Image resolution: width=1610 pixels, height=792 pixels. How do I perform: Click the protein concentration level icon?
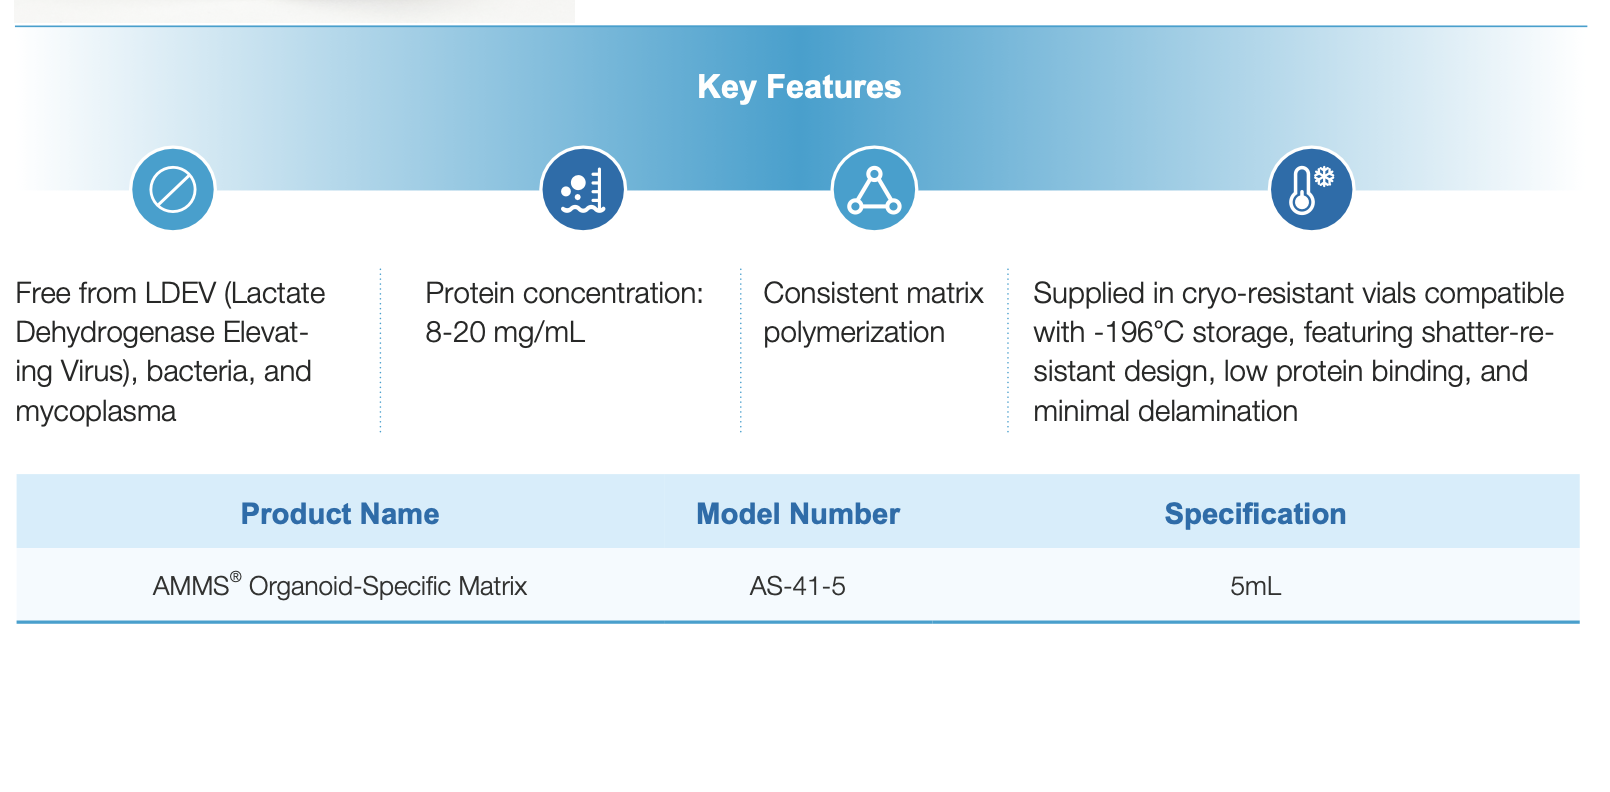(x=583, y=189)
